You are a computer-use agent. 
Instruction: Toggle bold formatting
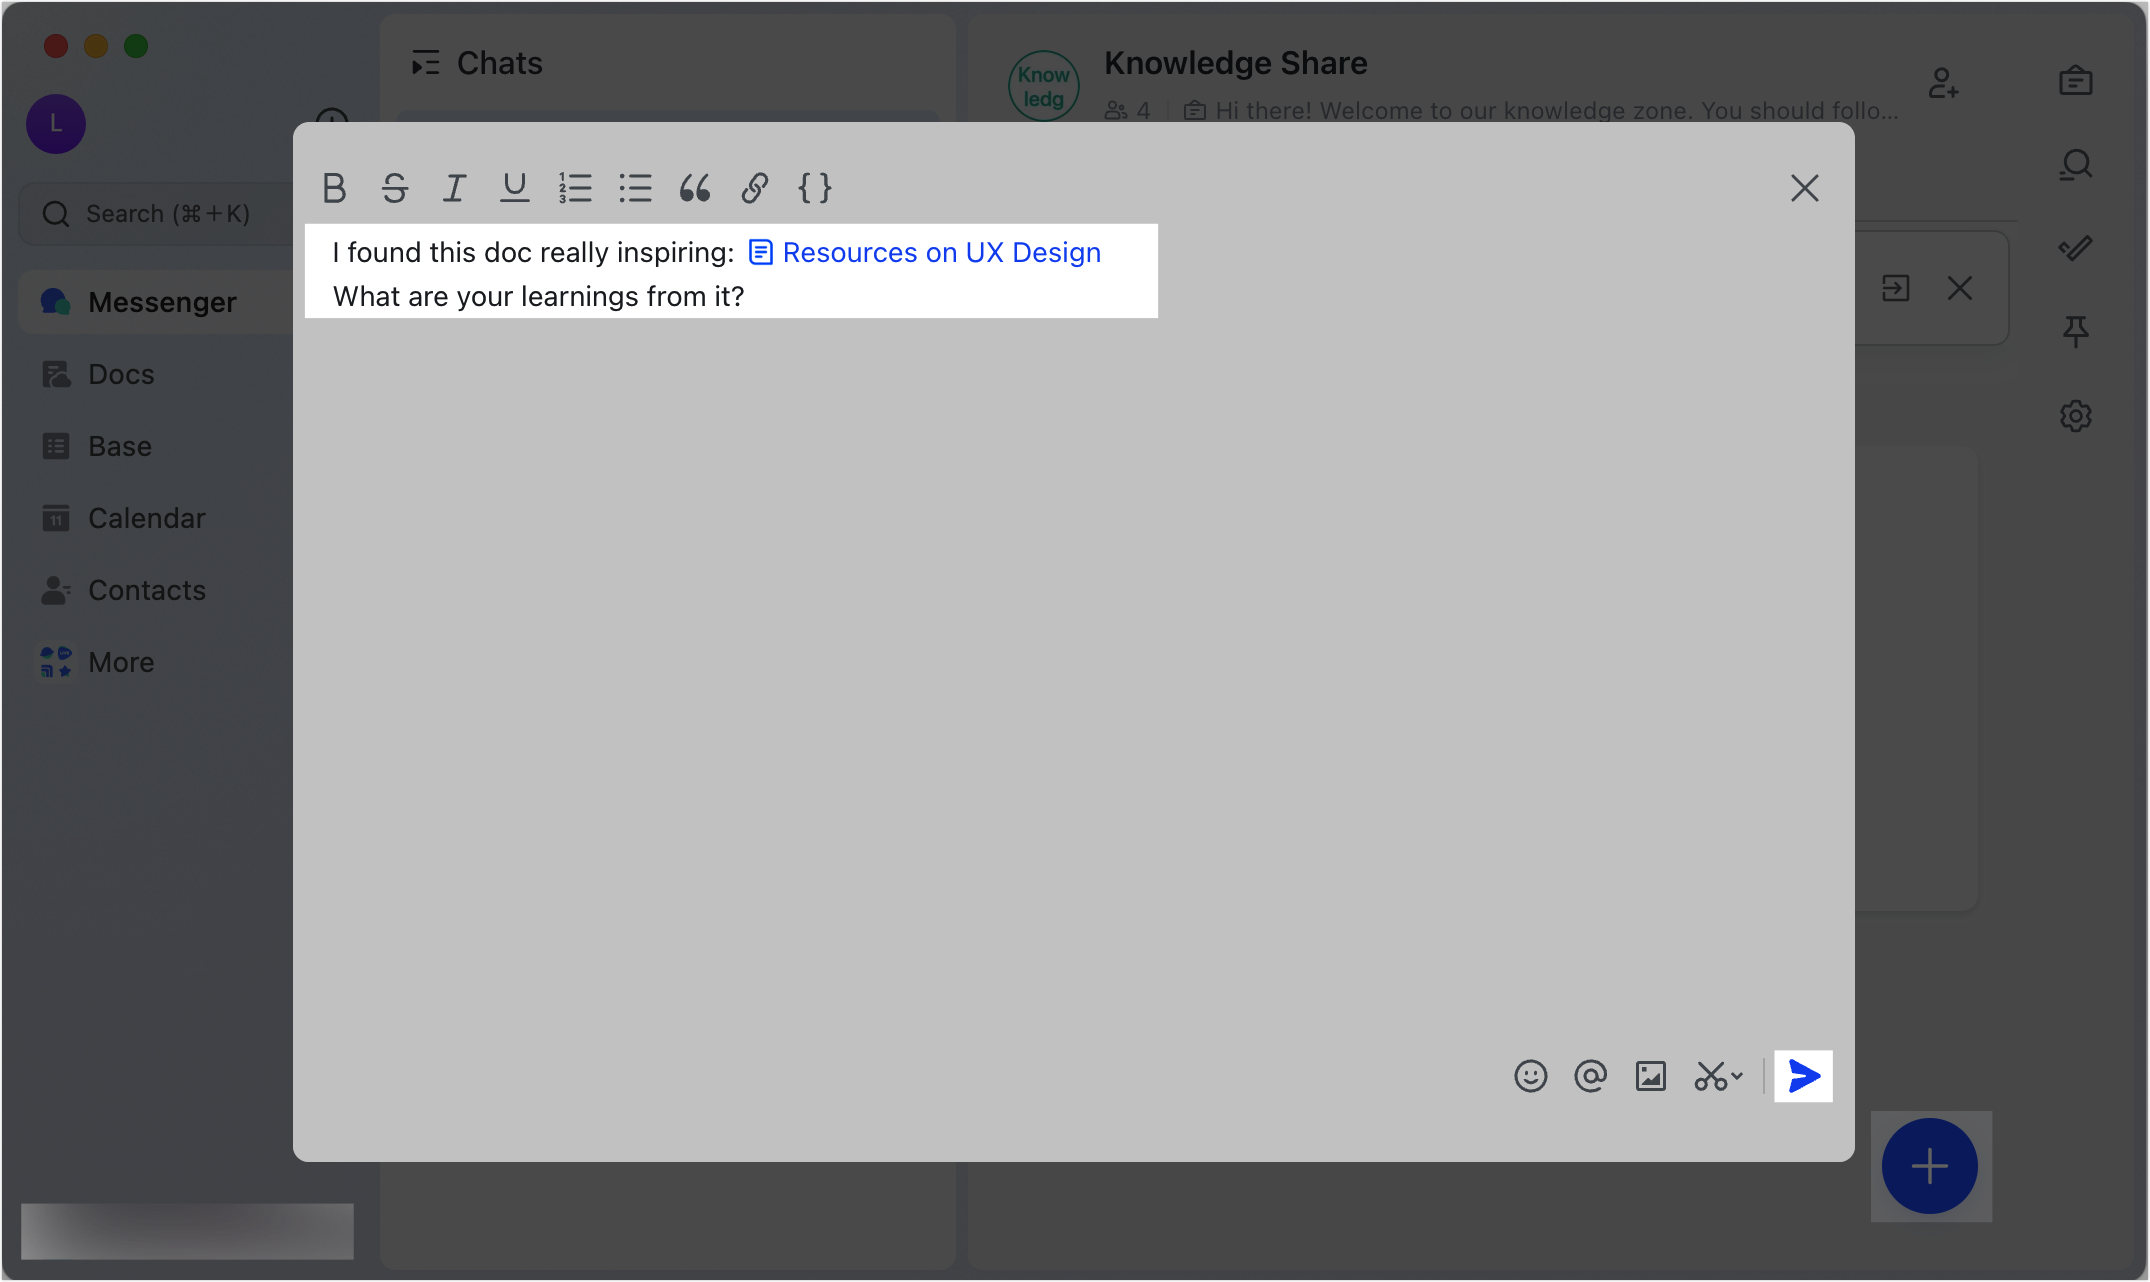pos(335,188)
